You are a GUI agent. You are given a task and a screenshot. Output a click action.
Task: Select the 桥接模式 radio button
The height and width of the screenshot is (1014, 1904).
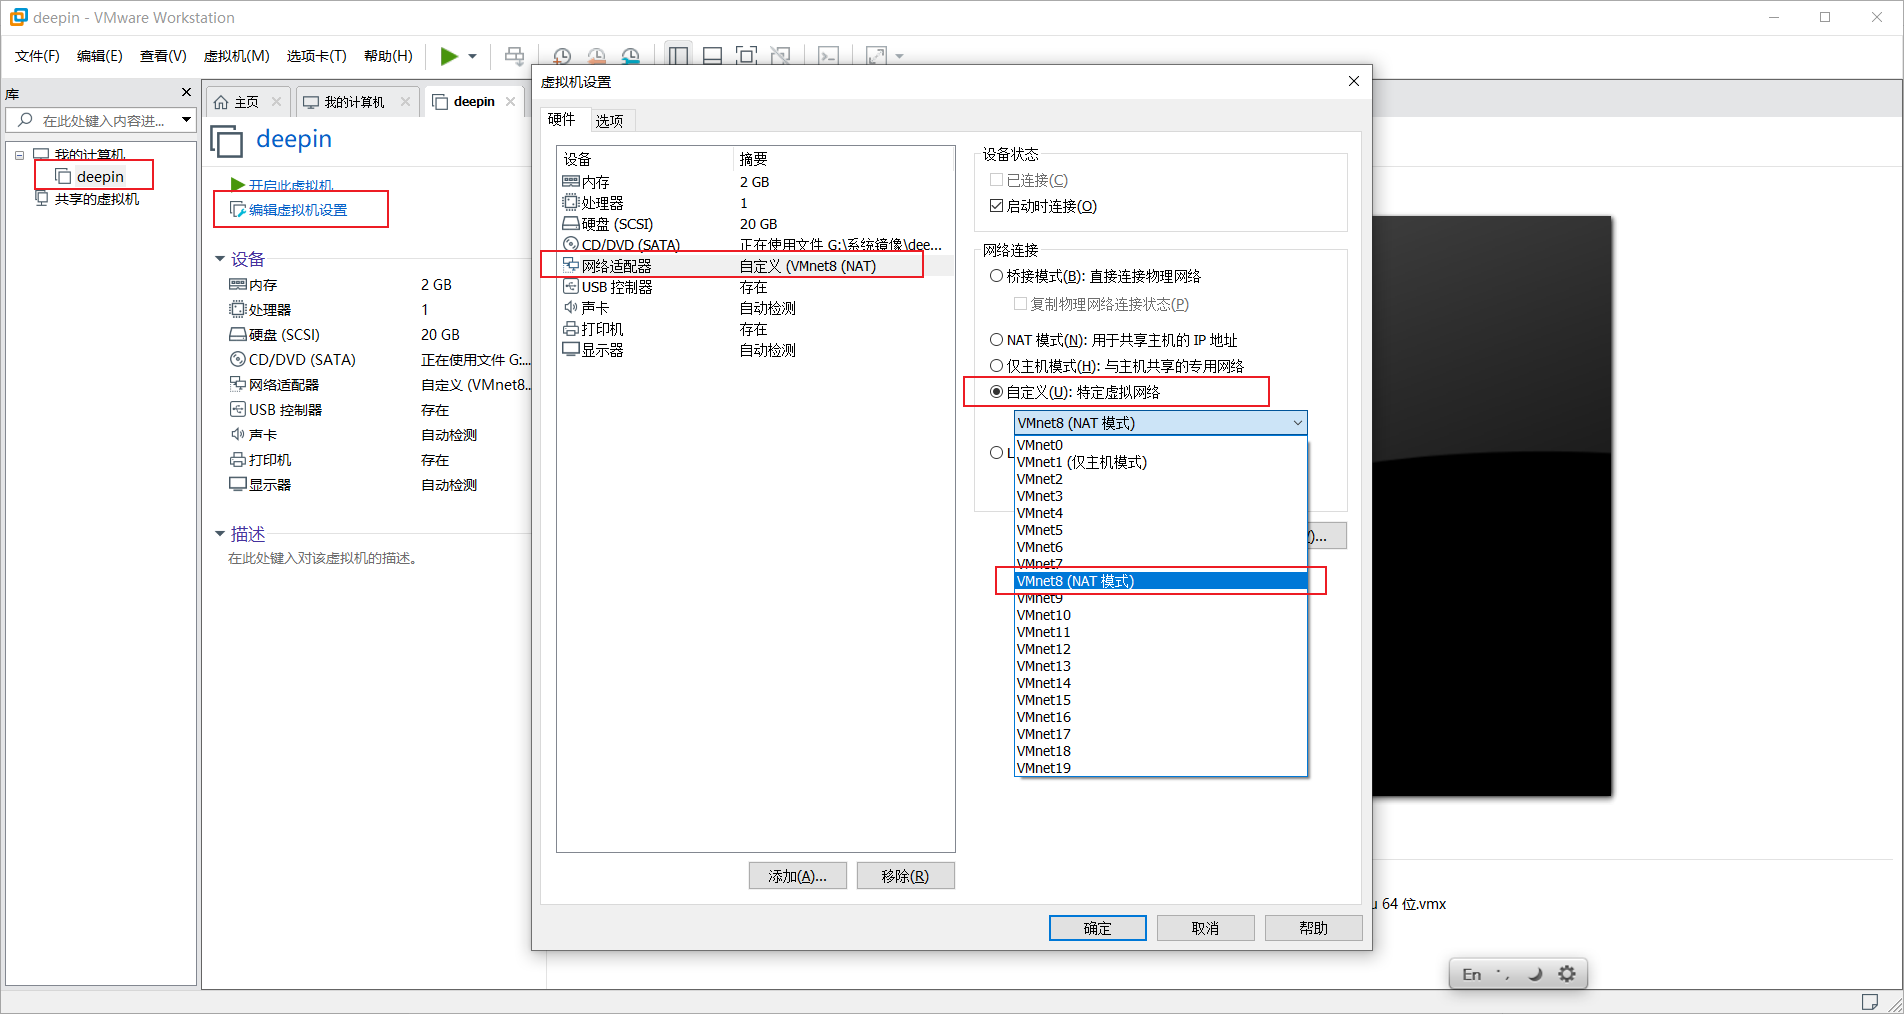pos(996,276)
